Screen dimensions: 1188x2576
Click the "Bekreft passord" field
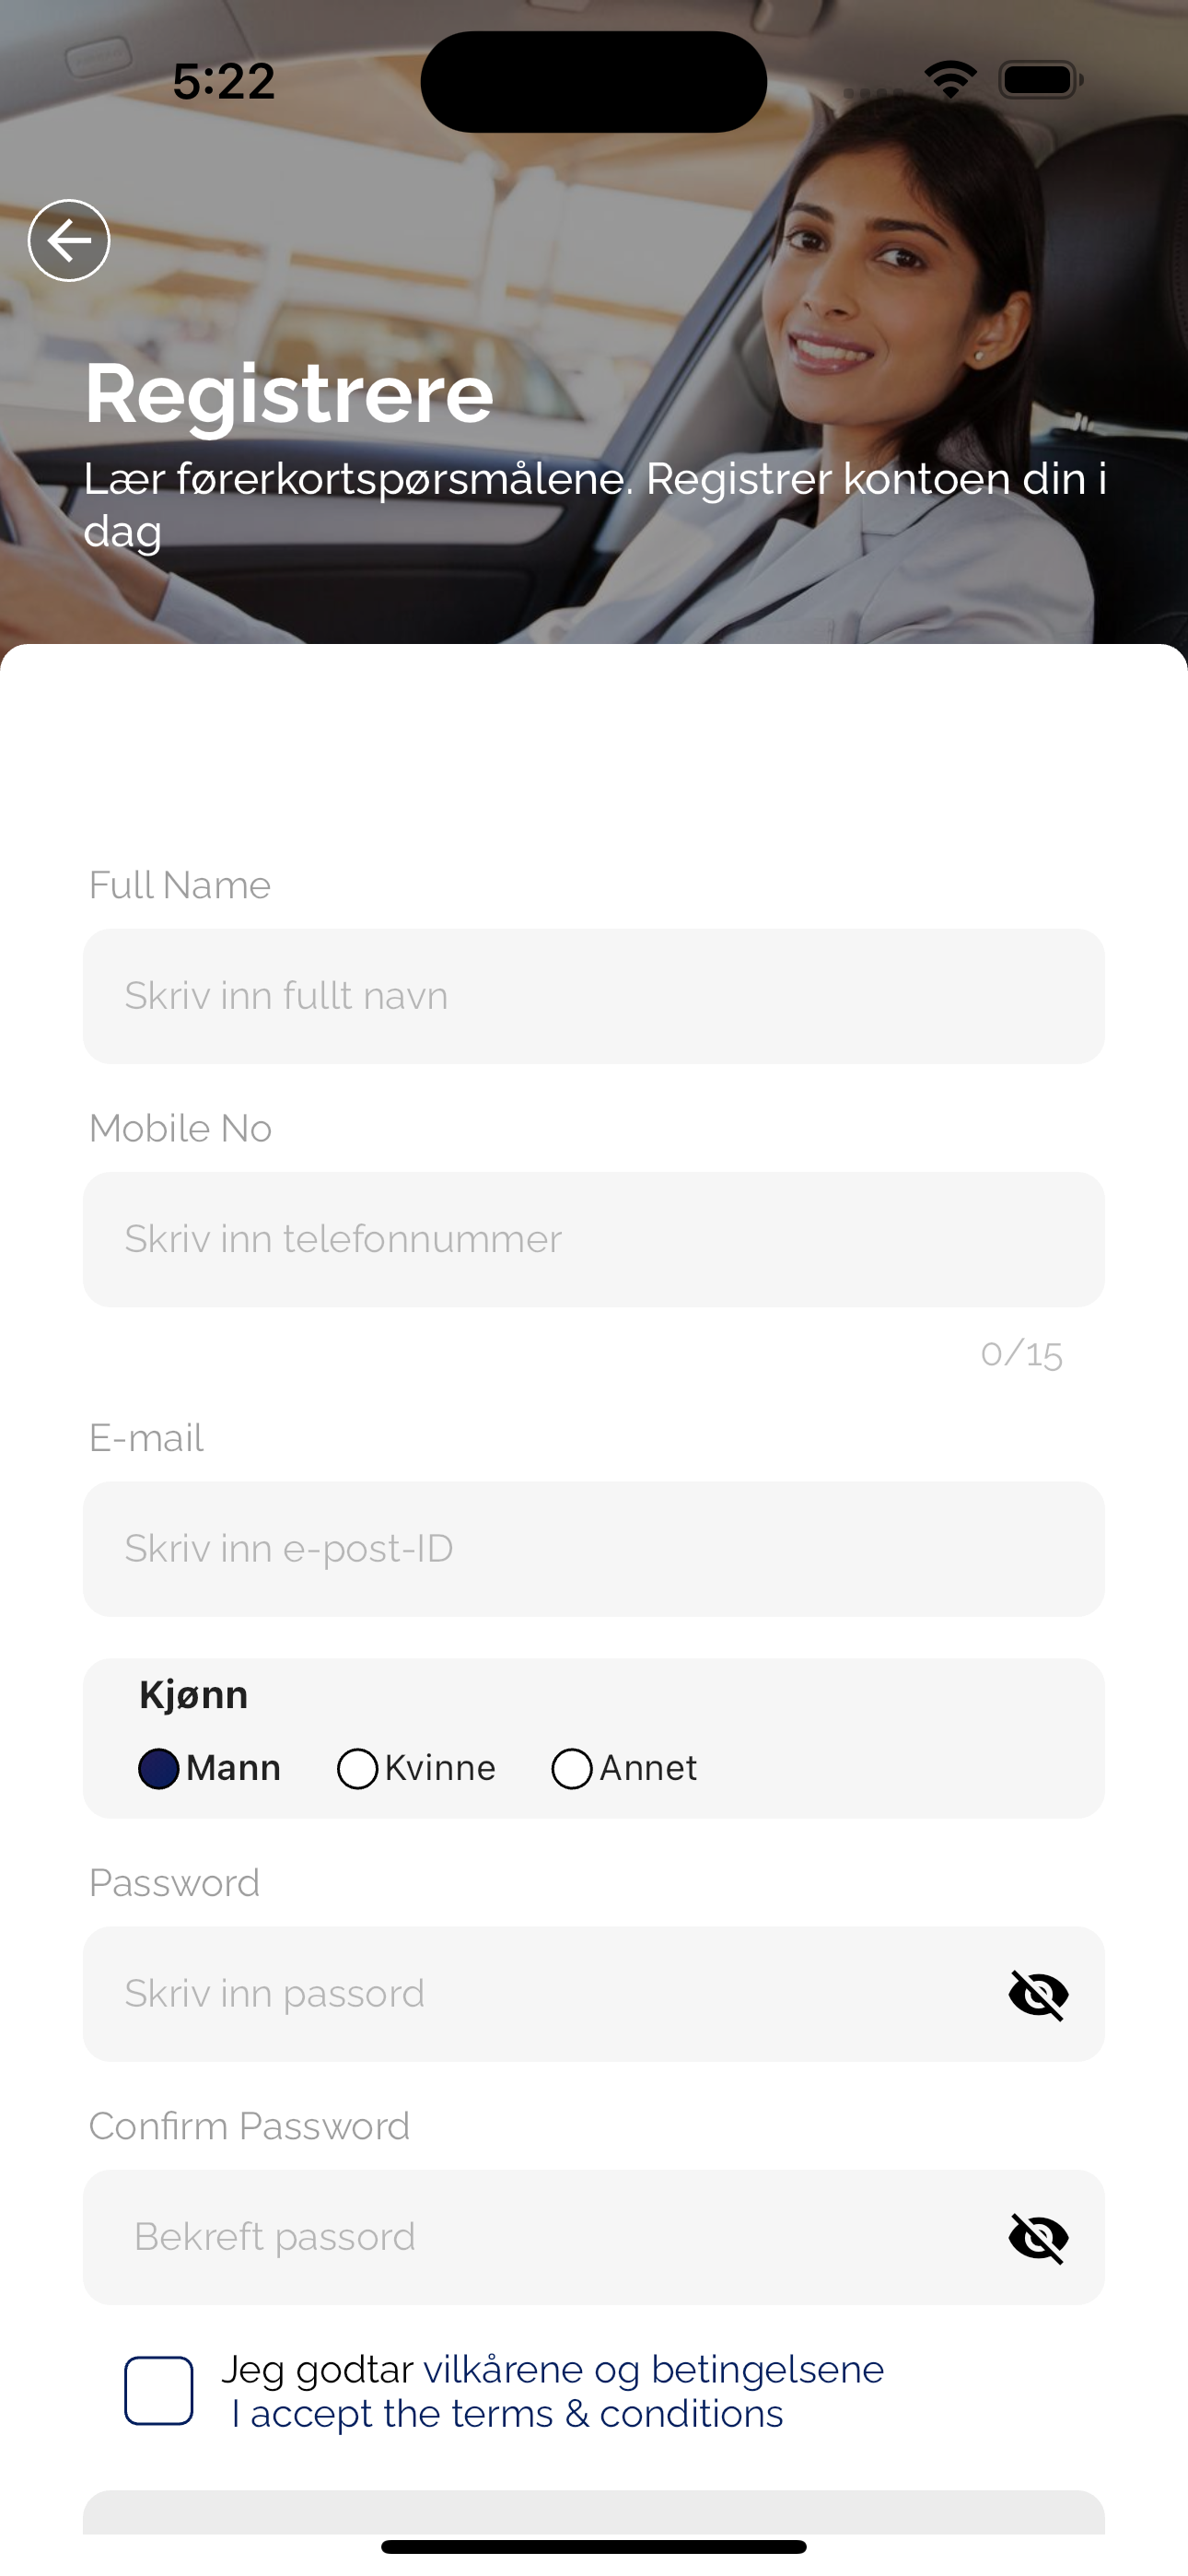[540, 2237]
